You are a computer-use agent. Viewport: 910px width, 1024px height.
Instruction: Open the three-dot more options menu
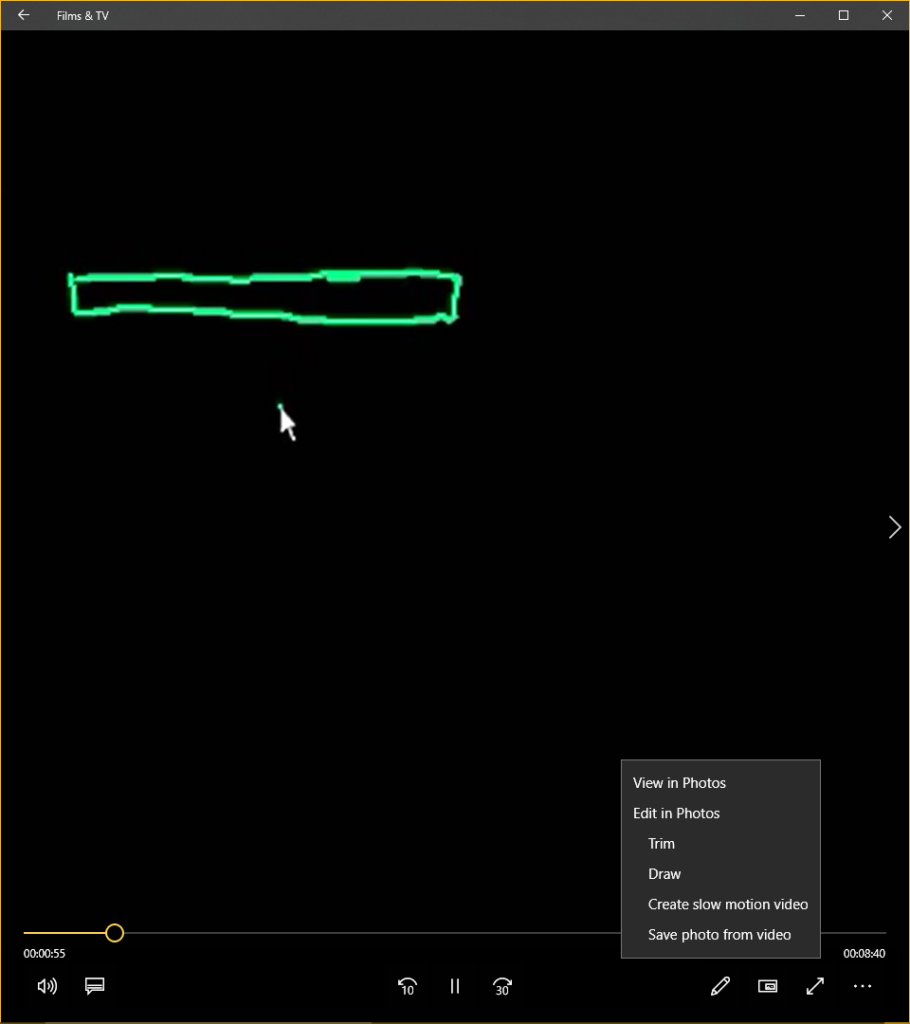(x=863, y=986)
